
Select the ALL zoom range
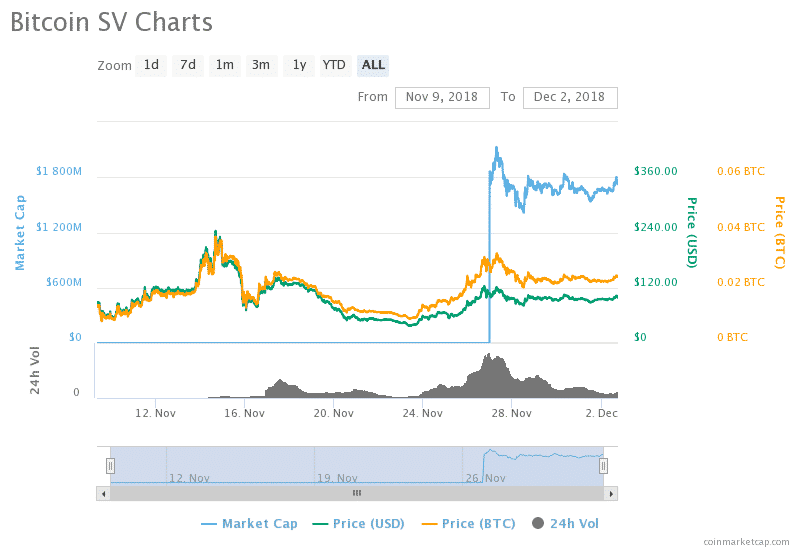click(x=373, y=65)
